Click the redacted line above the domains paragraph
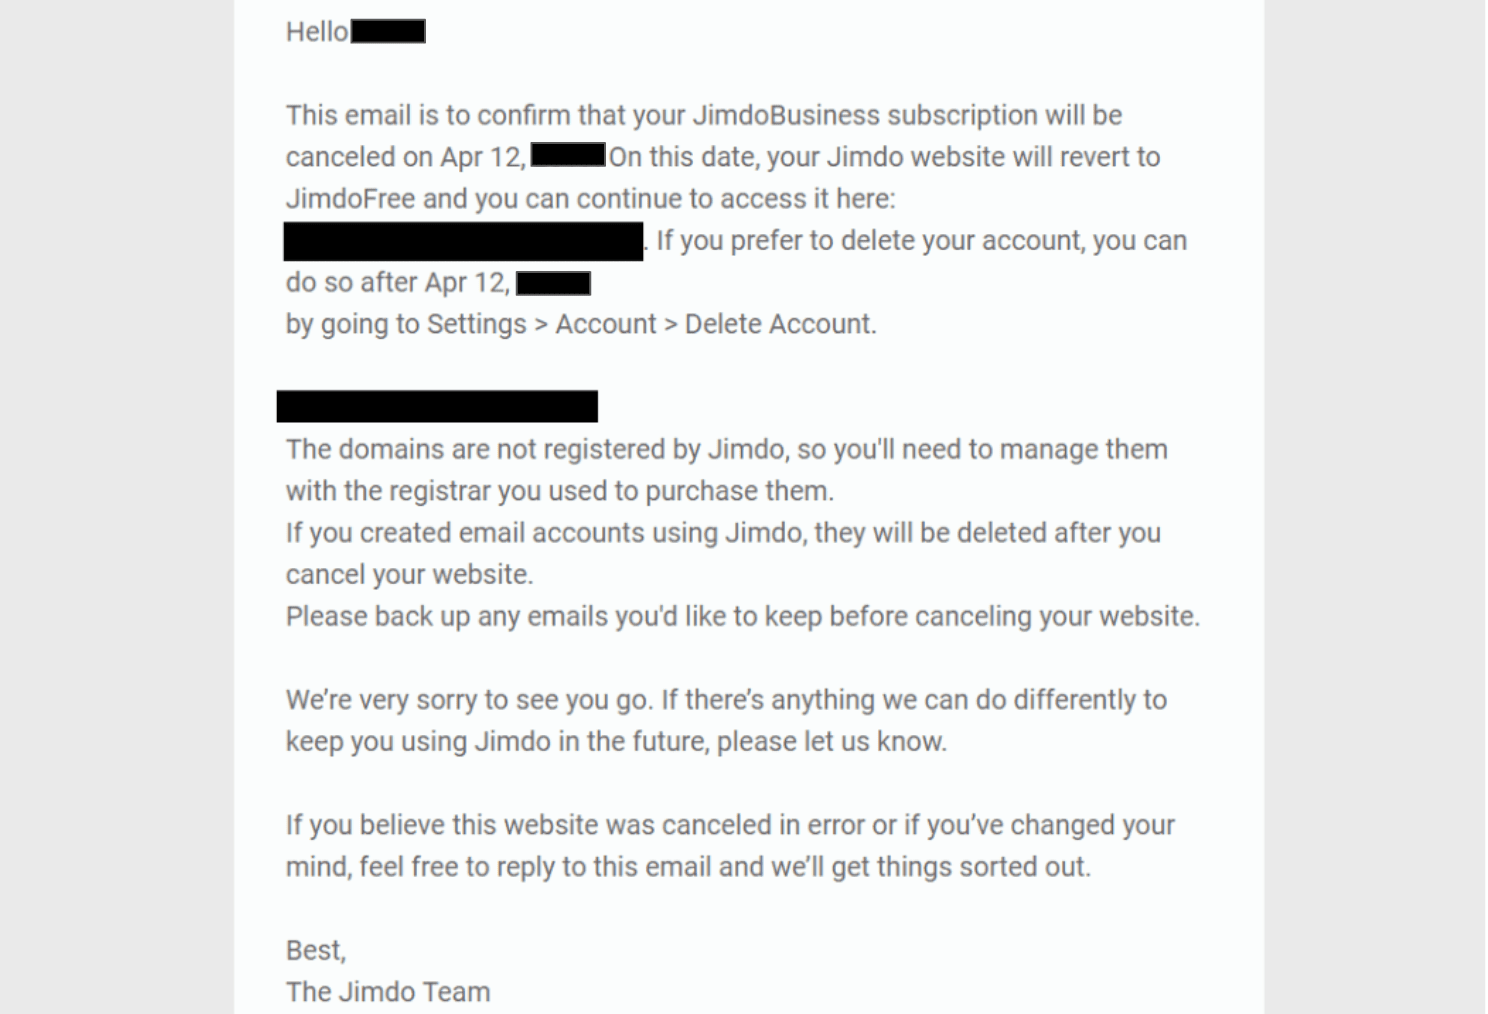 [437, 406]
